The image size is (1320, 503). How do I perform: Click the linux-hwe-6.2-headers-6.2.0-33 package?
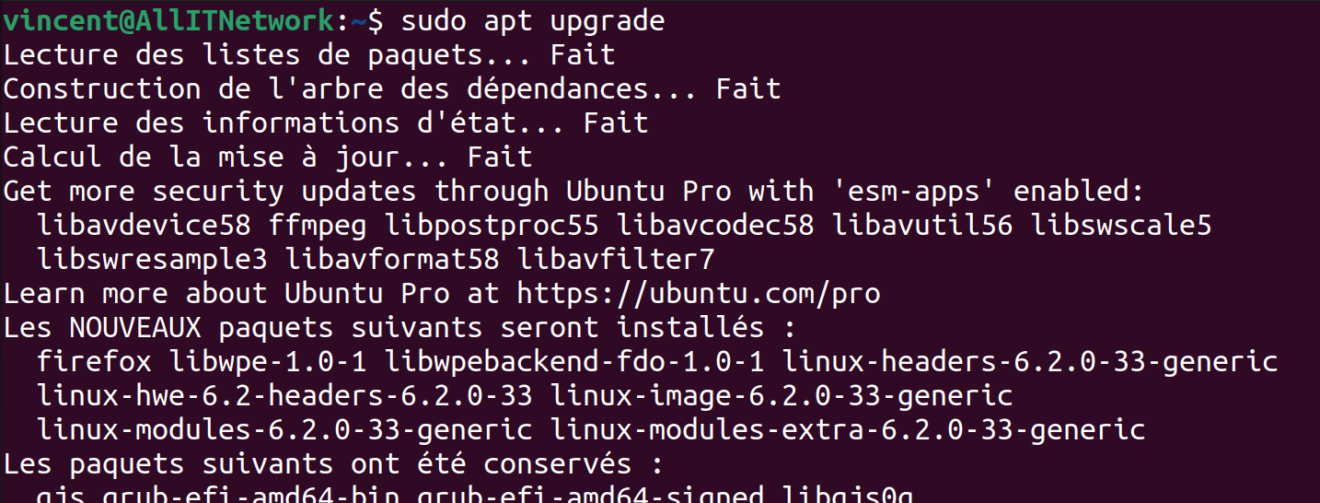[284, 396]
